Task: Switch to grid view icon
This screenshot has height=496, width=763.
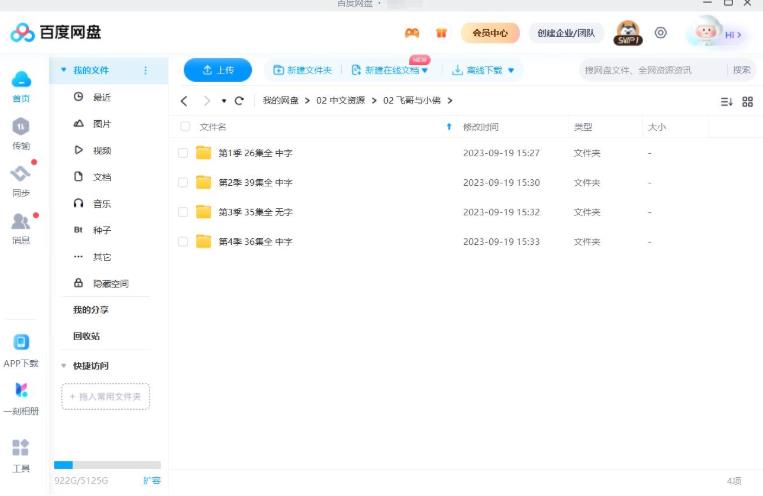Action: [747, 102]
